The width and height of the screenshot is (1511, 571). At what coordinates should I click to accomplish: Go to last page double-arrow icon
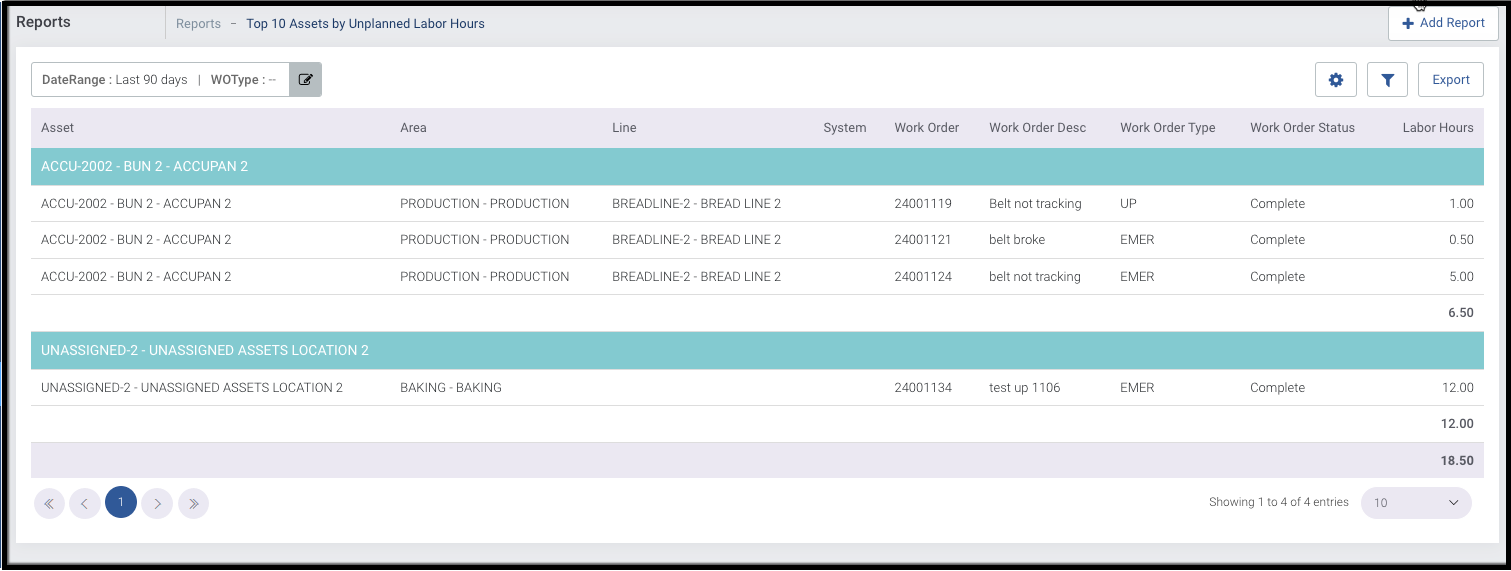point(193,503)
